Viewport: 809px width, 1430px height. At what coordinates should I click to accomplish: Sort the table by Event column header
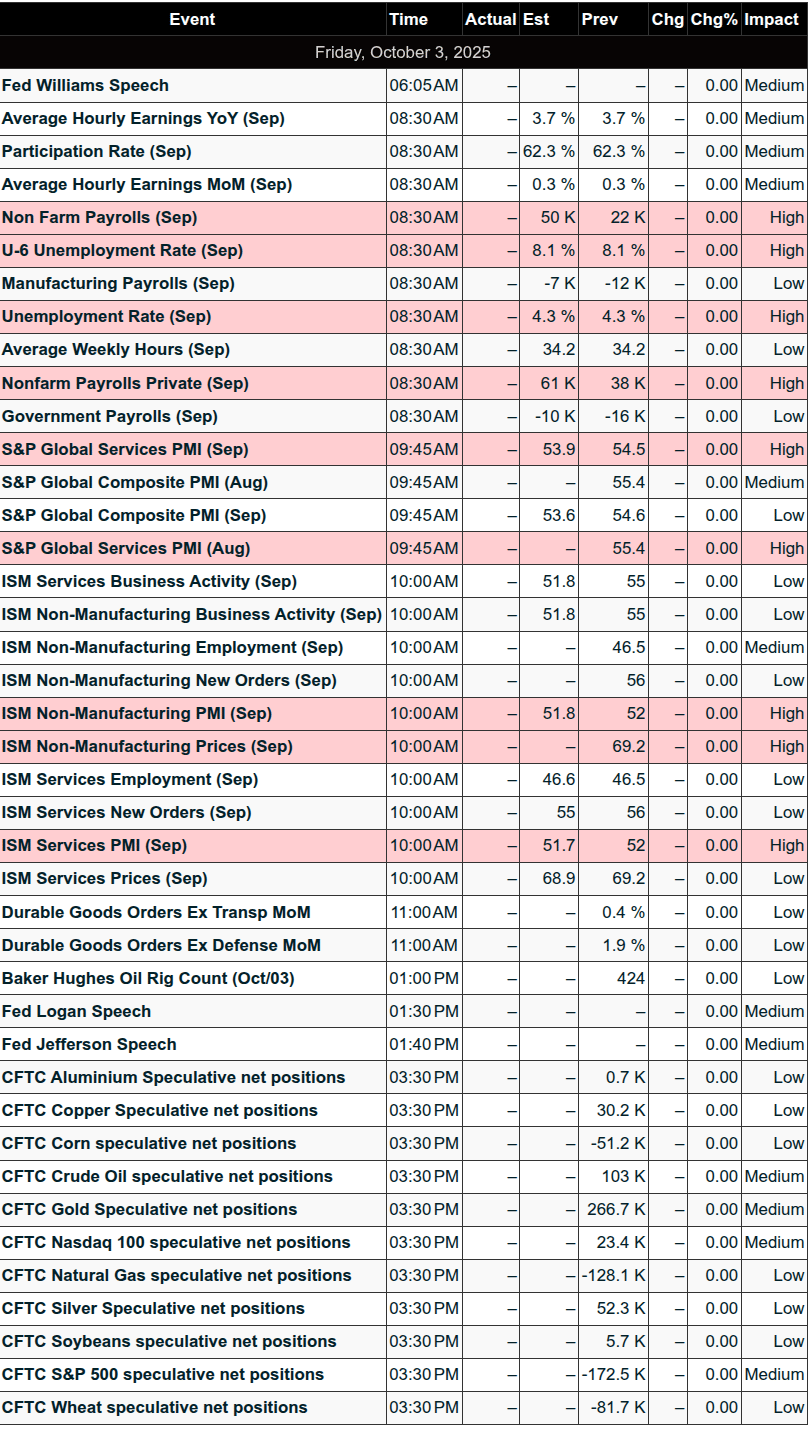192,19
